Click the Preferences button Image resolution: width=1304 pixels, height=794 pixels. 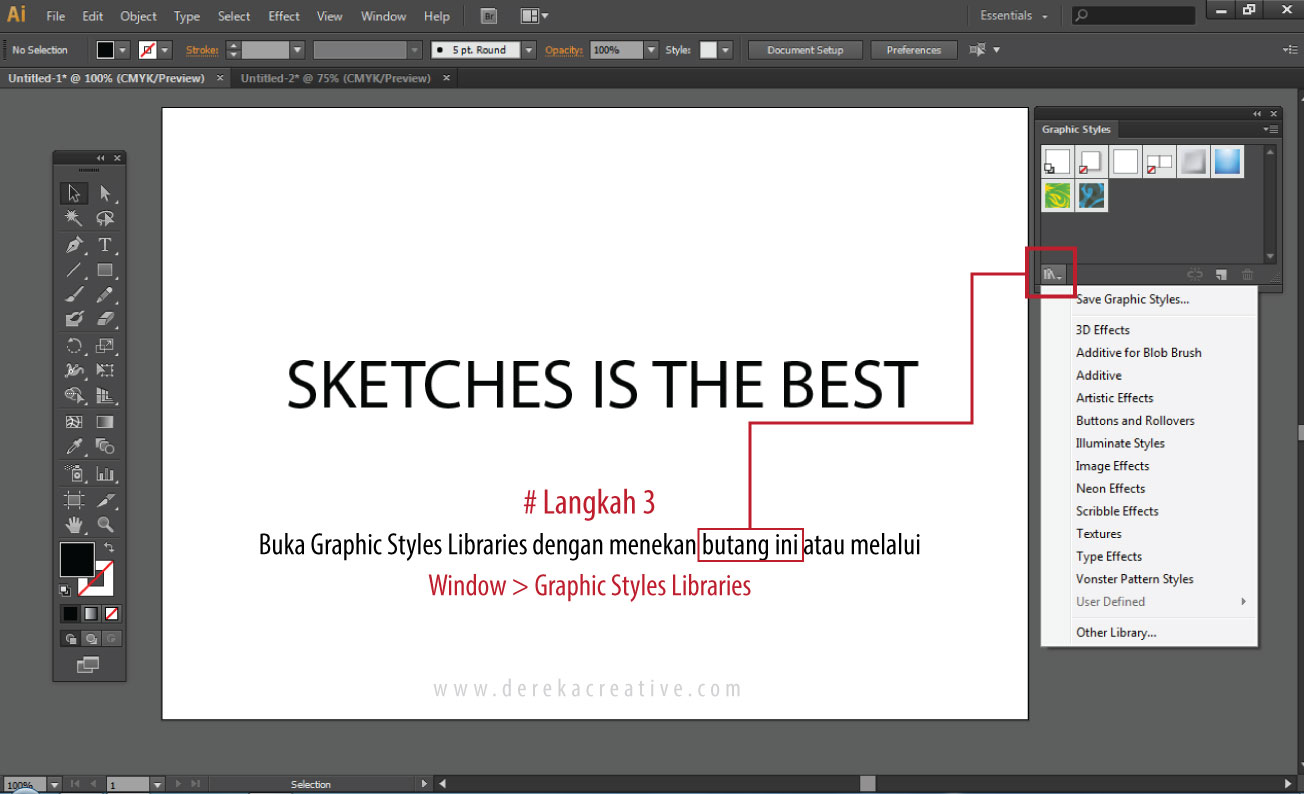[913, 50]
